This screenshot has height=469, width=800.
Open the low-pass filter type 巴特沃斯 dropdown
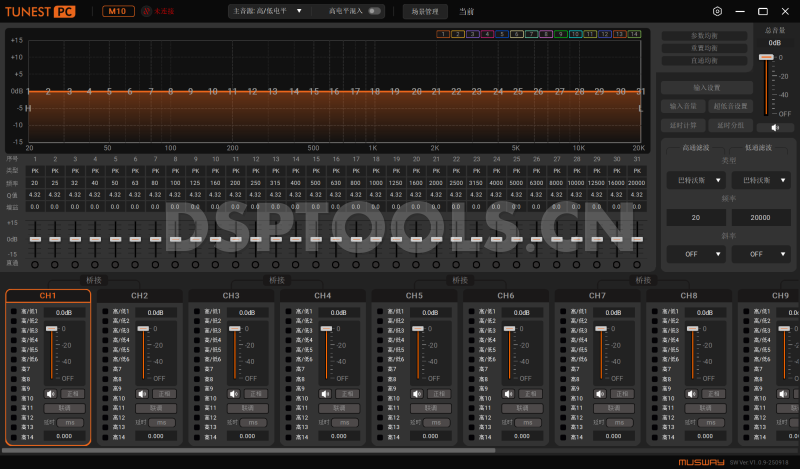(x=760, y=181)
